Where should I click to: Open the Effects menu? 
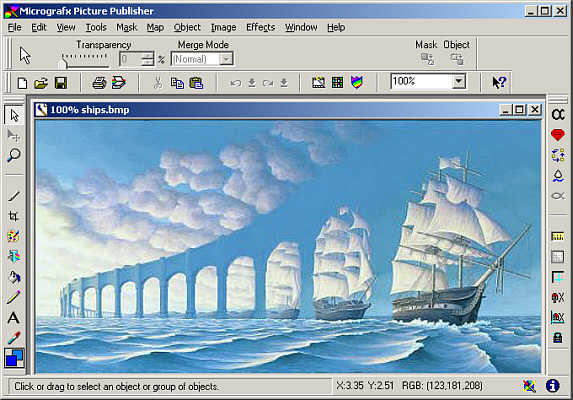coord(261,27)
